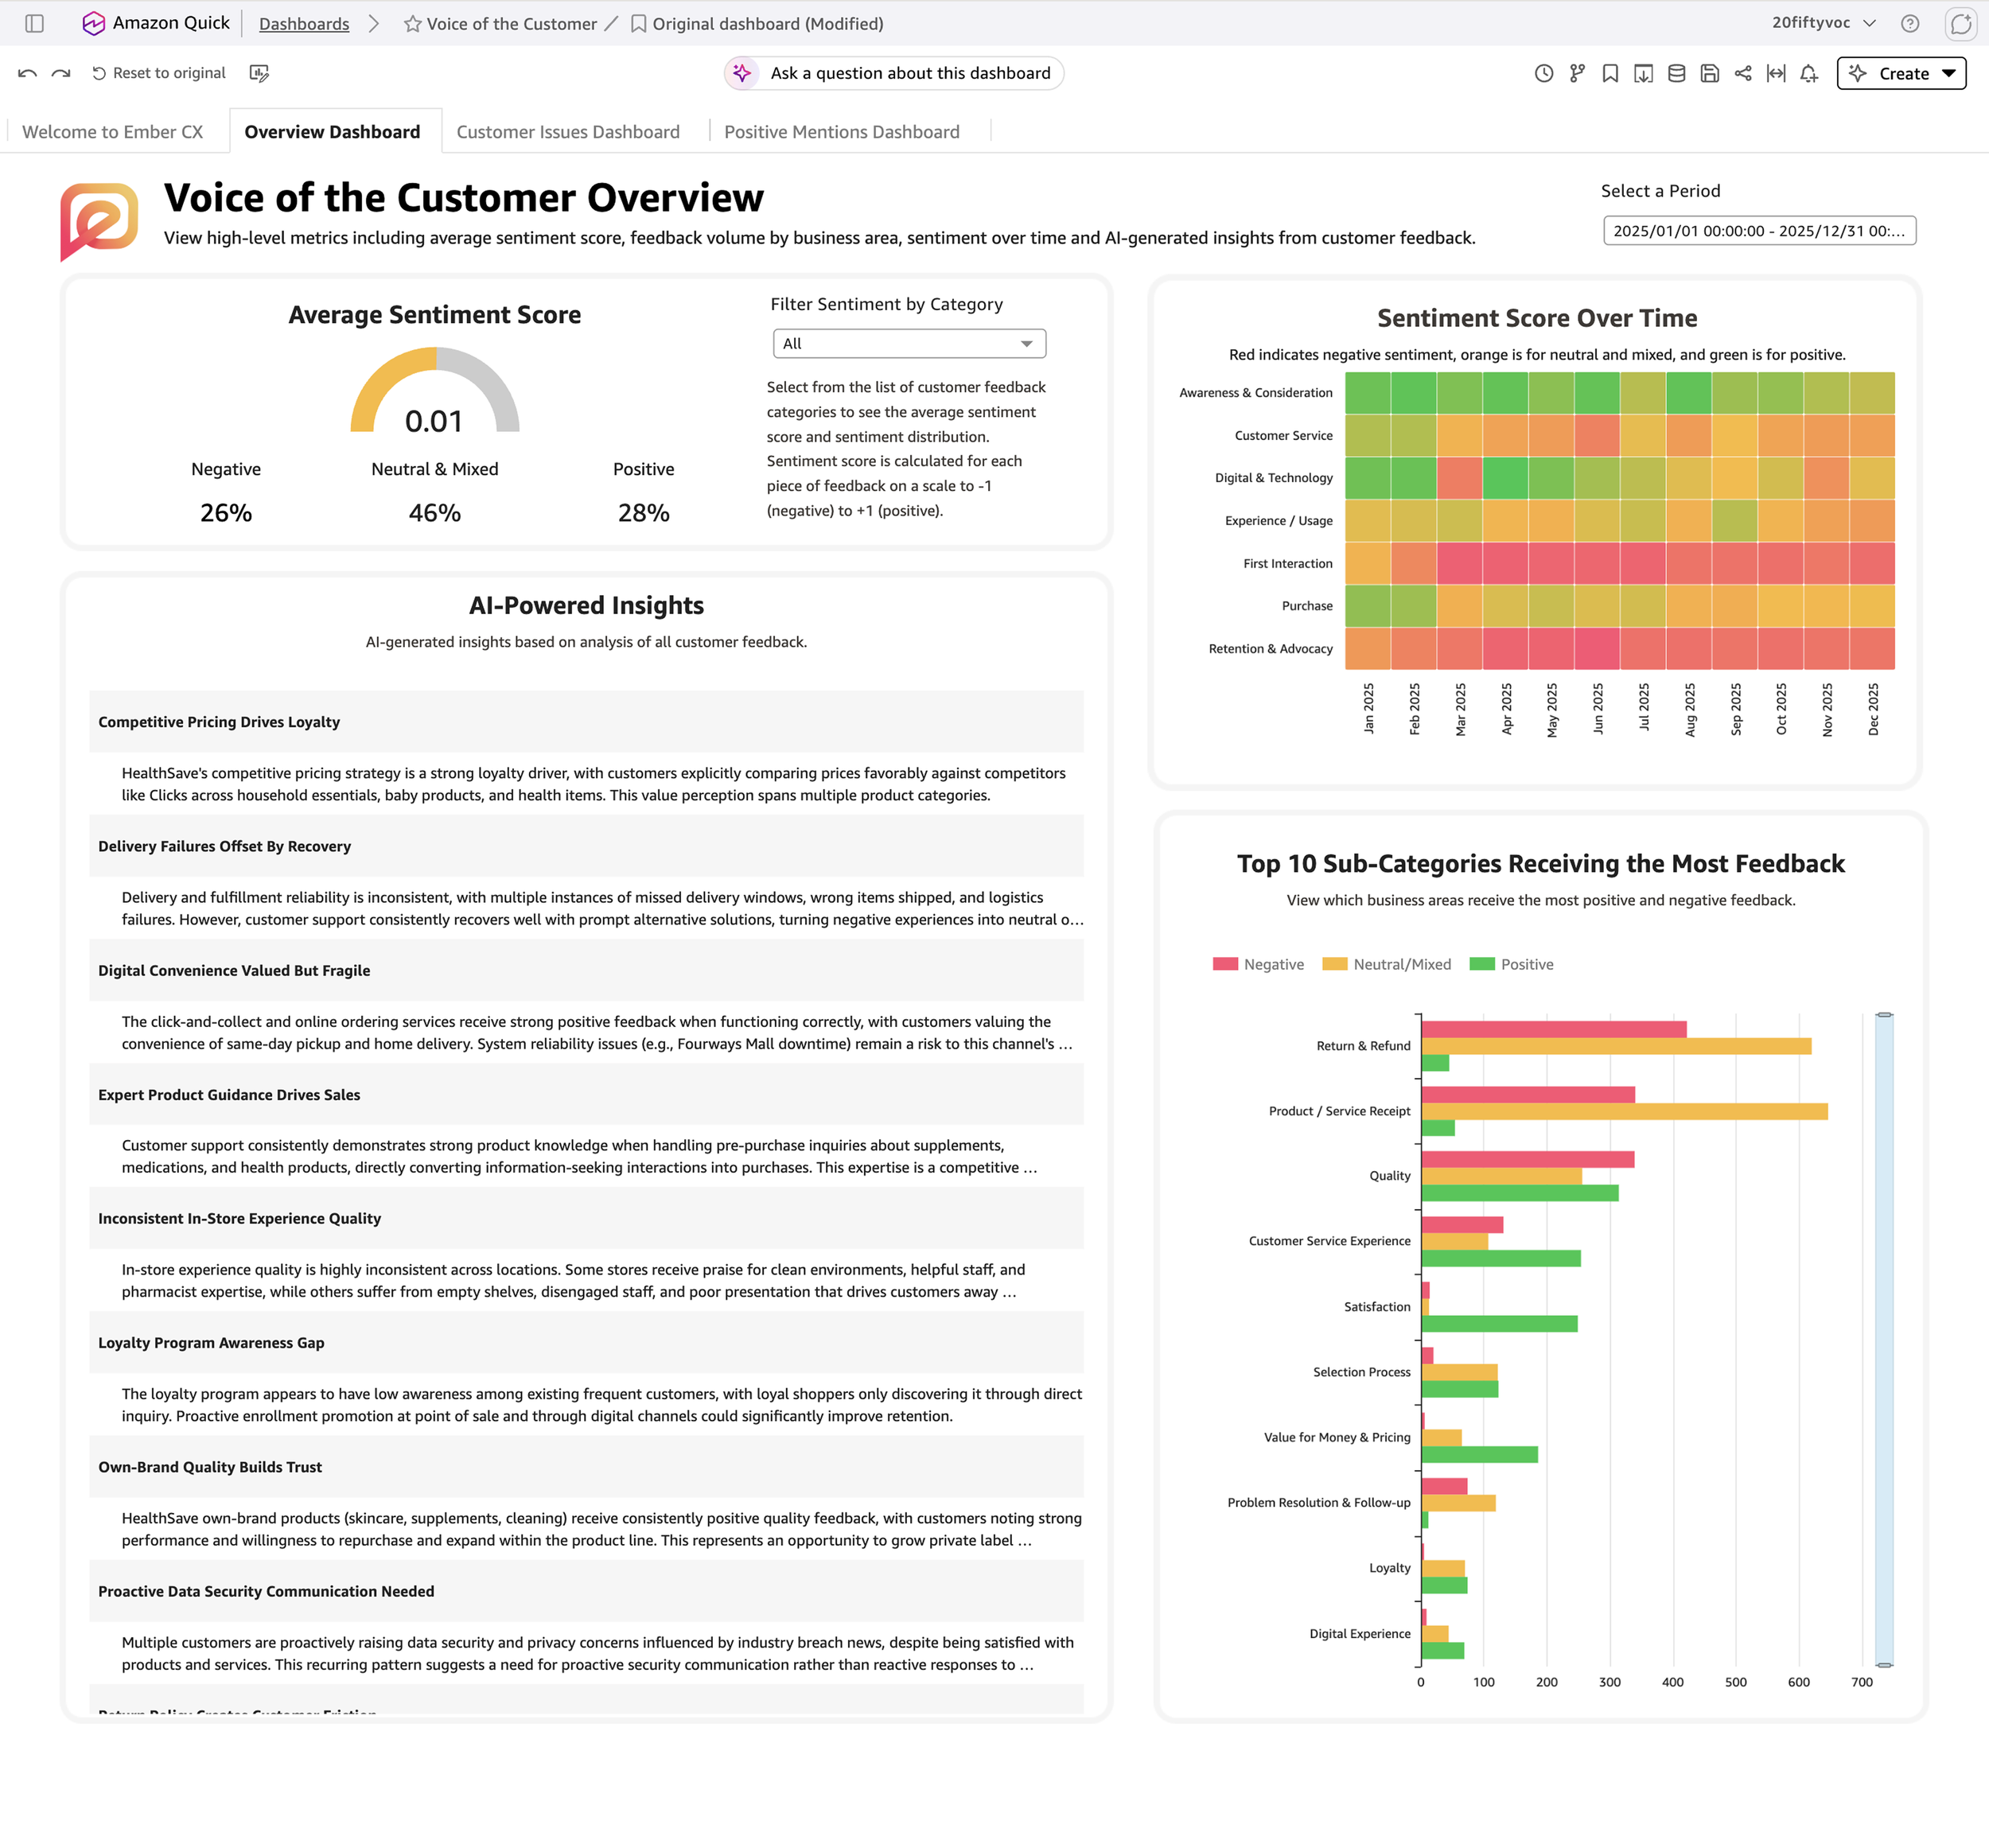Click the Ember CX logo

click(99, 221)
